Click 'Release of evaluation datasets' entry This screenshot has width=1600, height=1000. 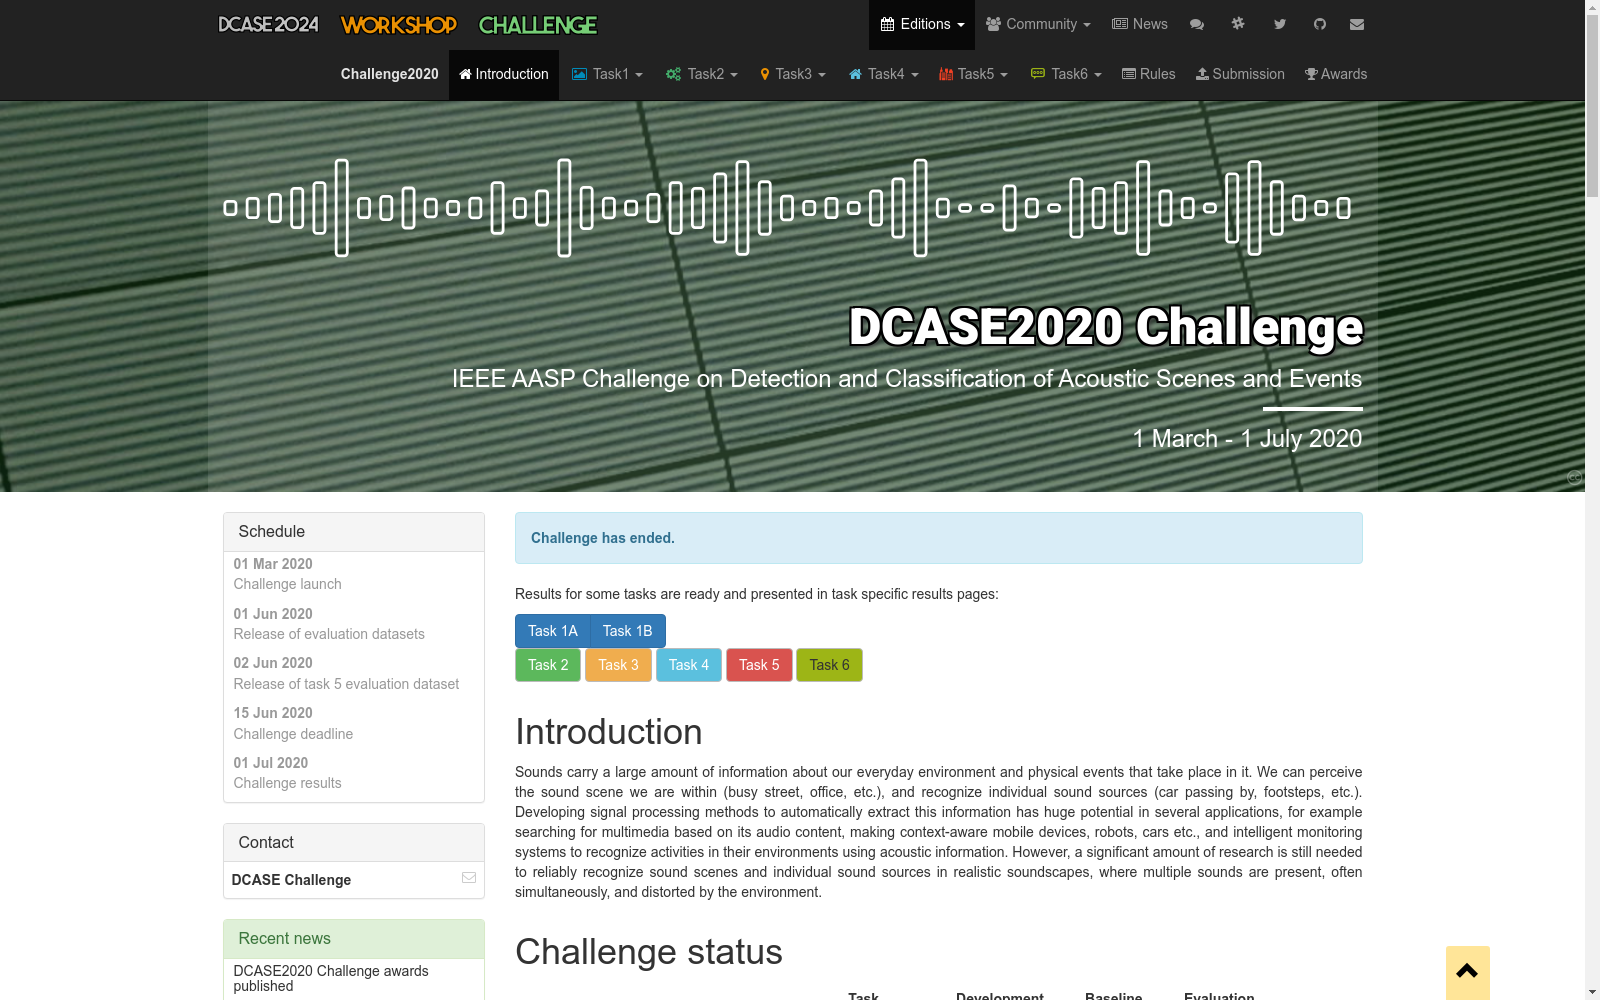[x=329, y=634]
